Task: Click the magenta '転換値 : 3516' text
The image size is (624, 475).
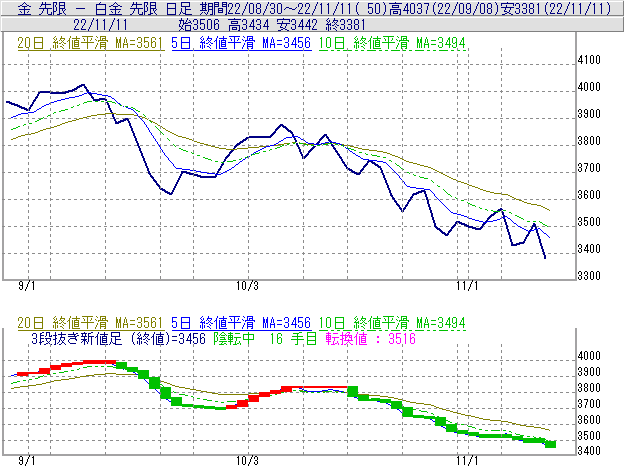Action: 370,339
